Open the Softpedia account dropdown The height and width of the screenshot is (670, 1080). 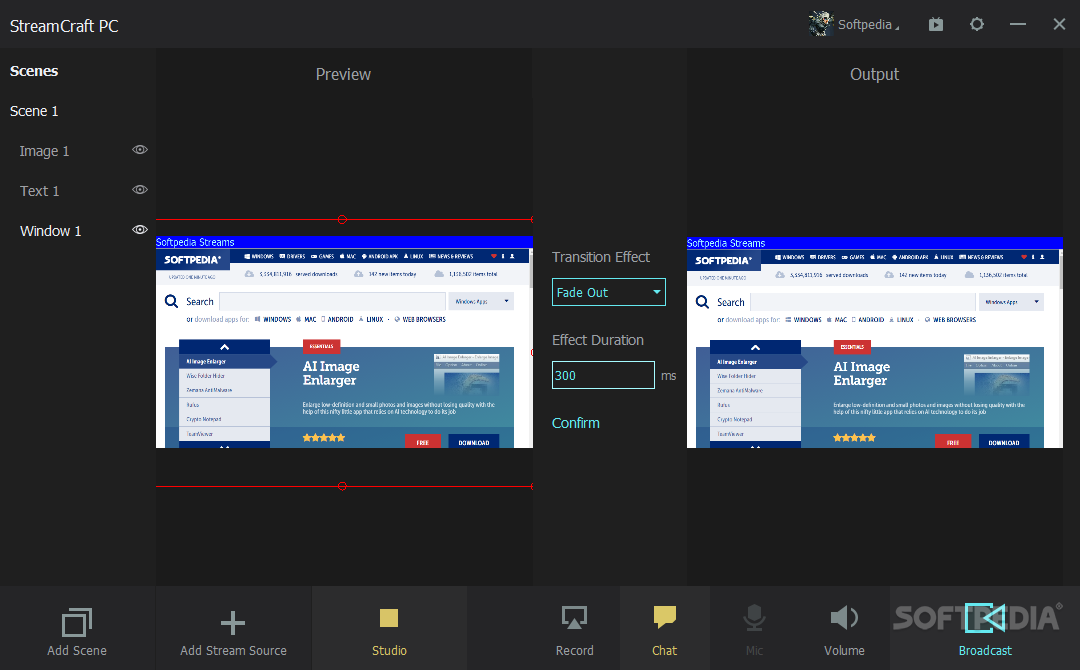(x=869, y=25)
